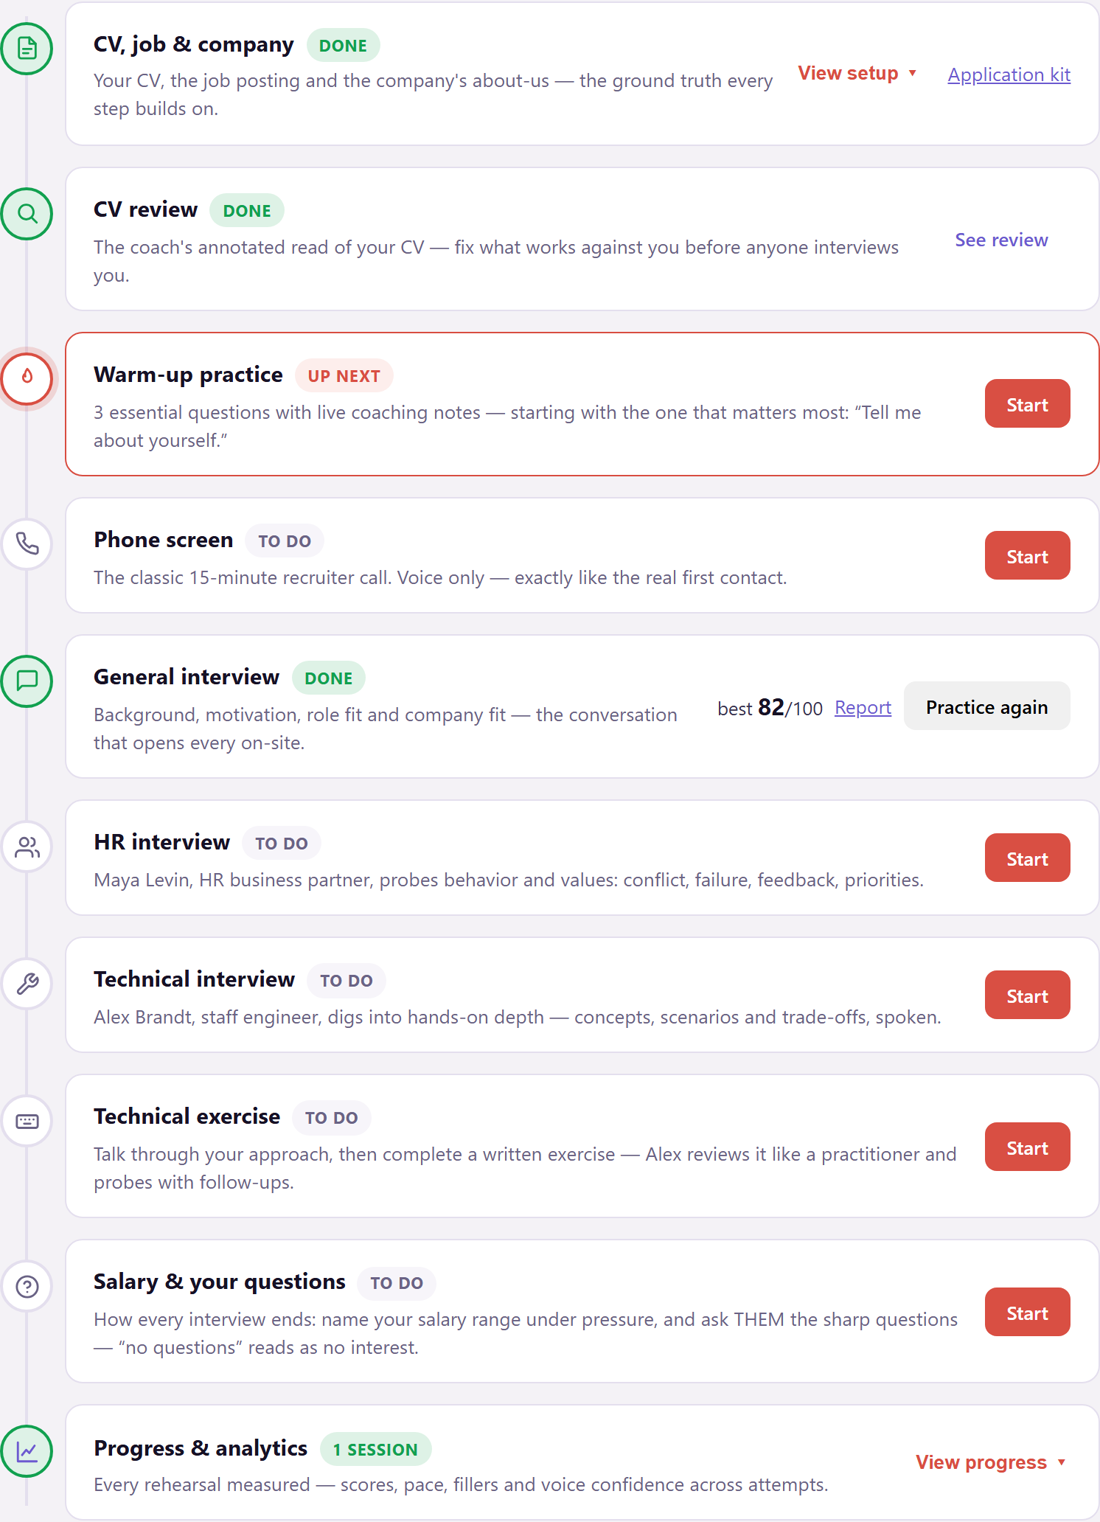Click the magnifier icon for CV review step
This screenshot has height=1522, width=1100.
(27, 213)
